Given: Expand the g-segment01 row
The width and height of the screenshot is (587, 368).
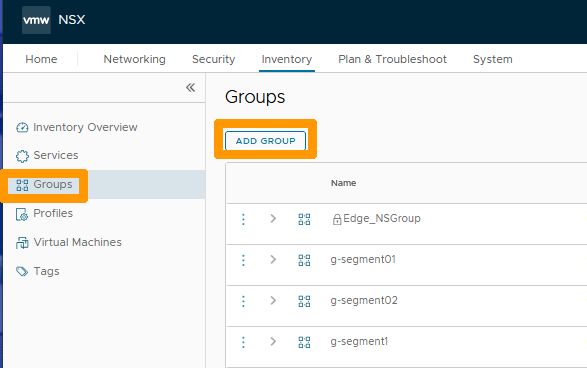Looking at the screenshot, I should pos(273,259).
